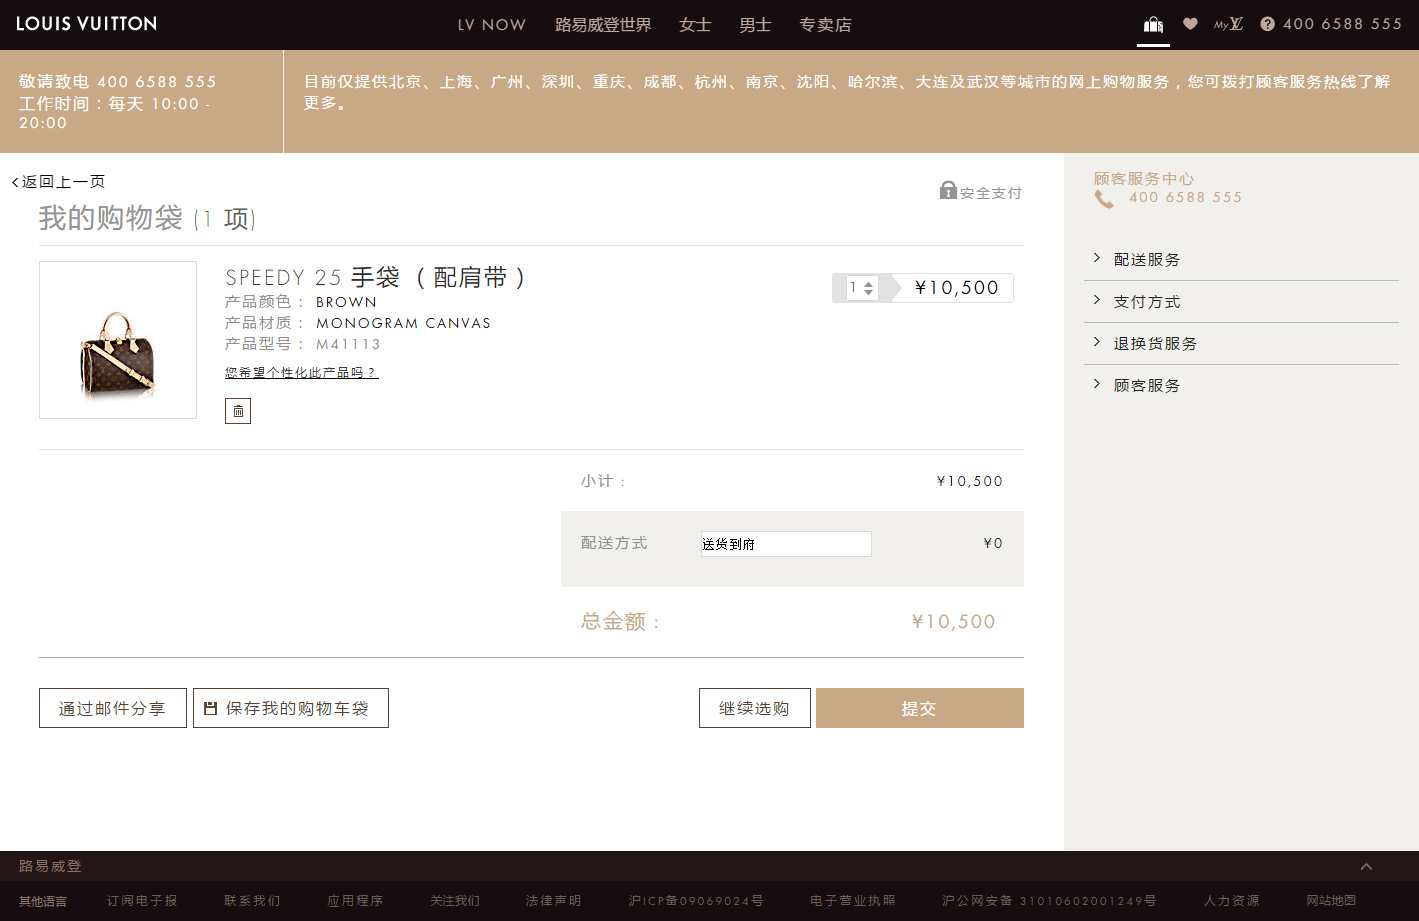1419x921 pixels.
Task: Open the 送货到府 shipping method selector
Action: click(x=786, y=543)
